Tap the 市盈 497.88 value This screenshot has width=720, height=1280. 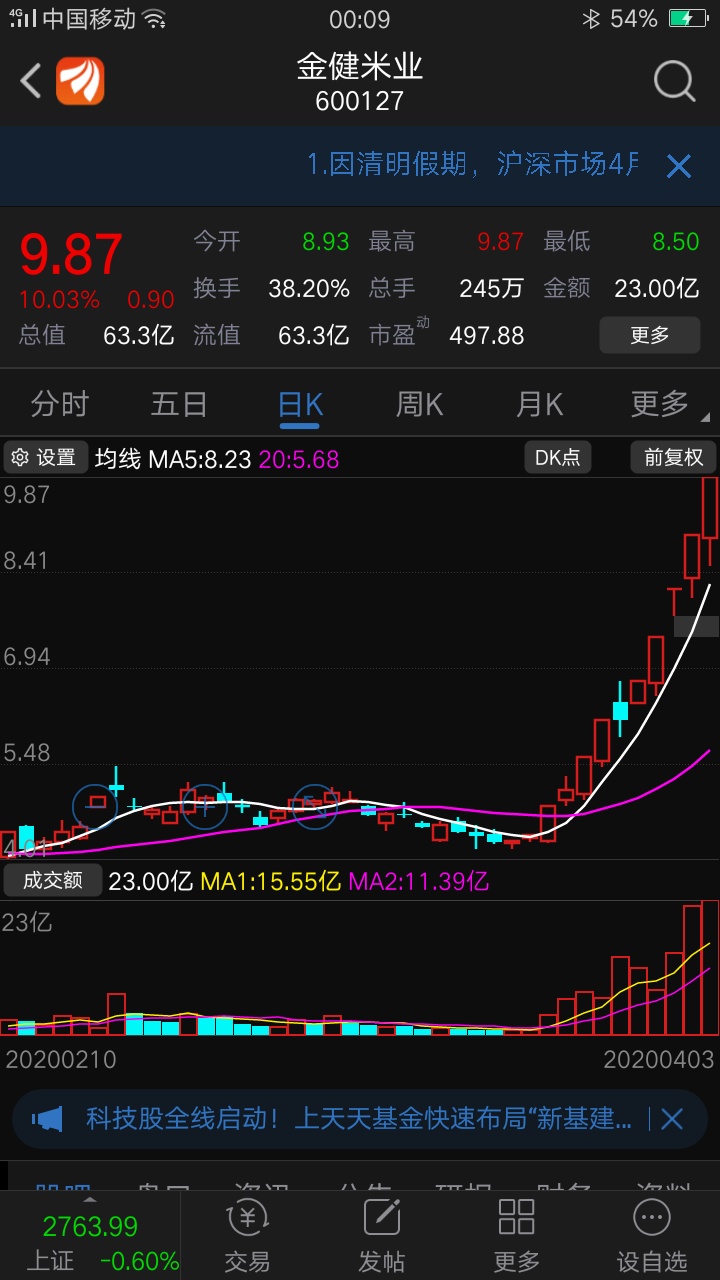pyautogui.click(x=487, y=335)
